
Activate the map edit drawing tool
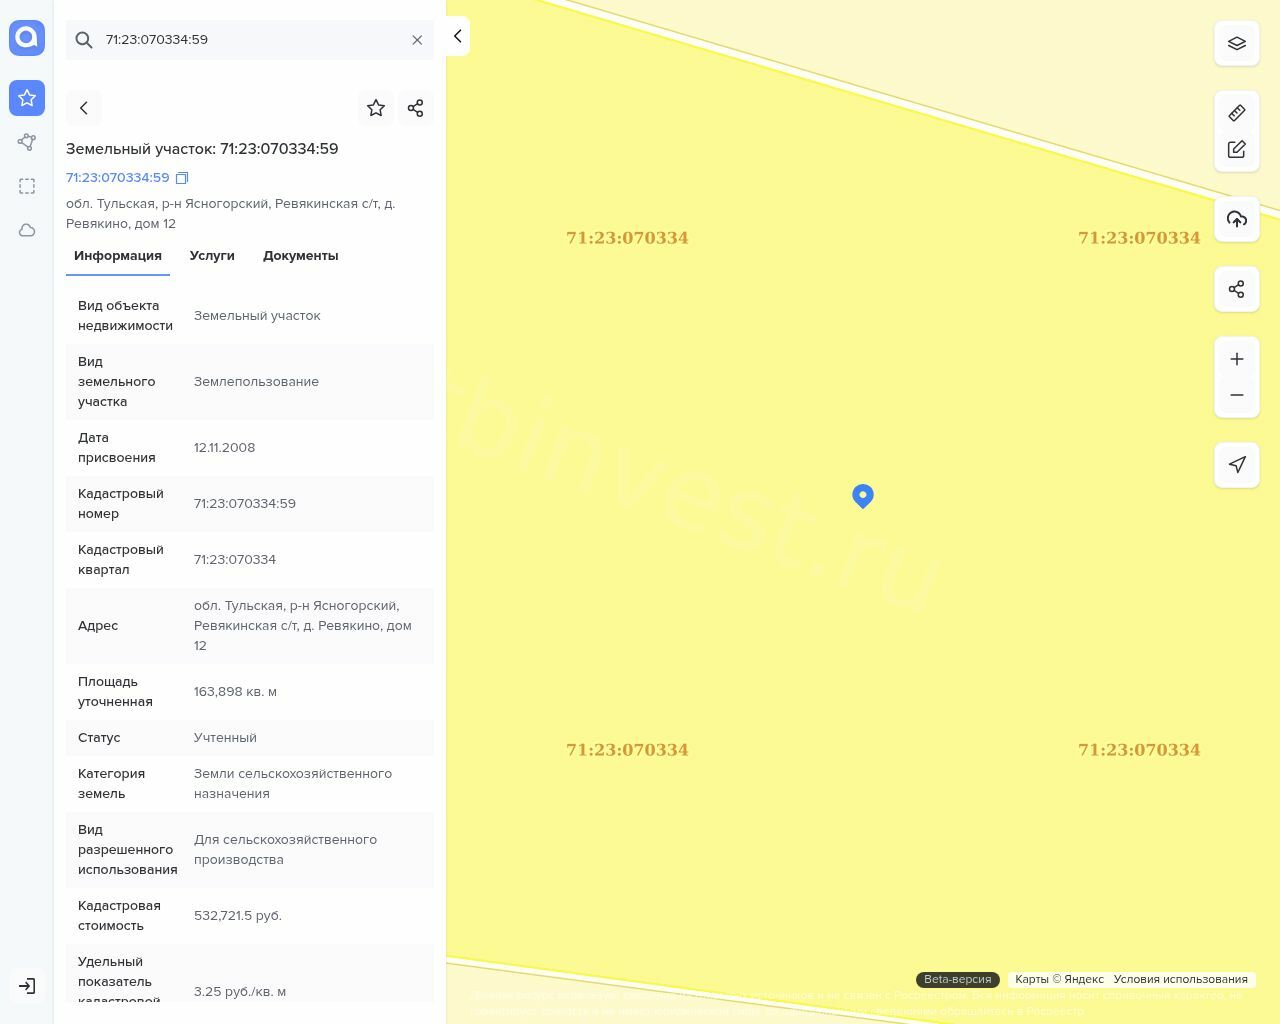pos(1237,149)
